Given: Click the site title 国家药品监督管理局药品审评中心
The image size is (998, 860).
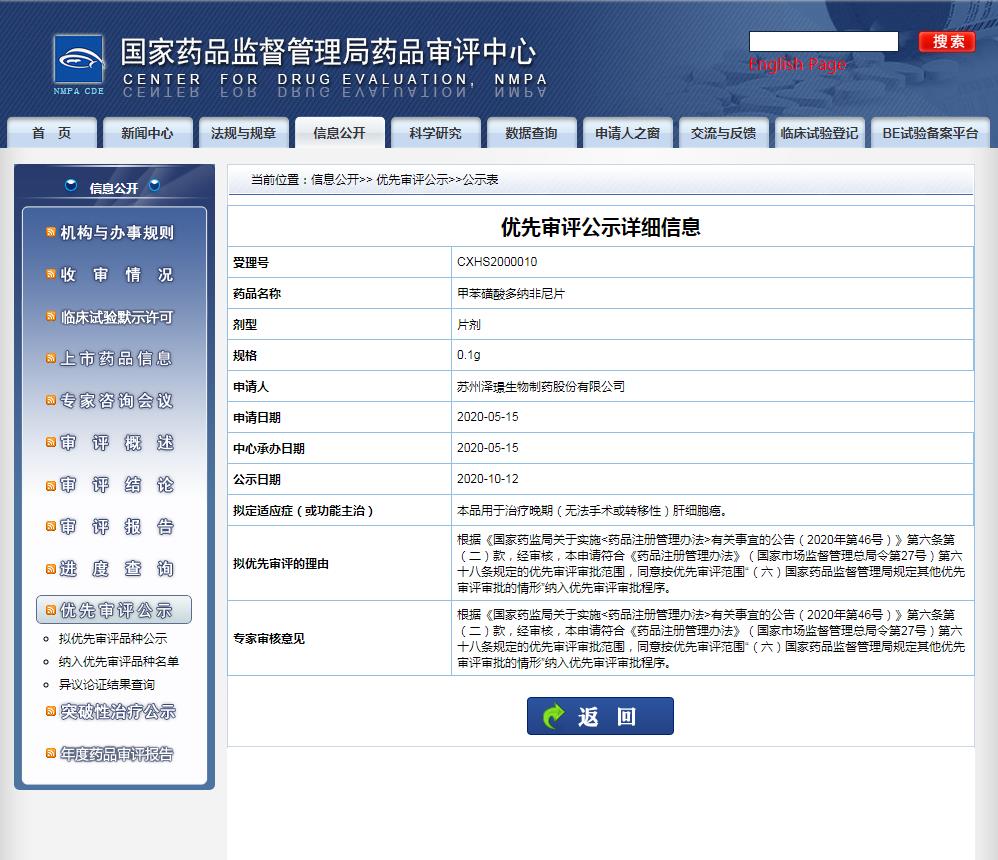Looking at the screenshot, I should click(328, 52).
